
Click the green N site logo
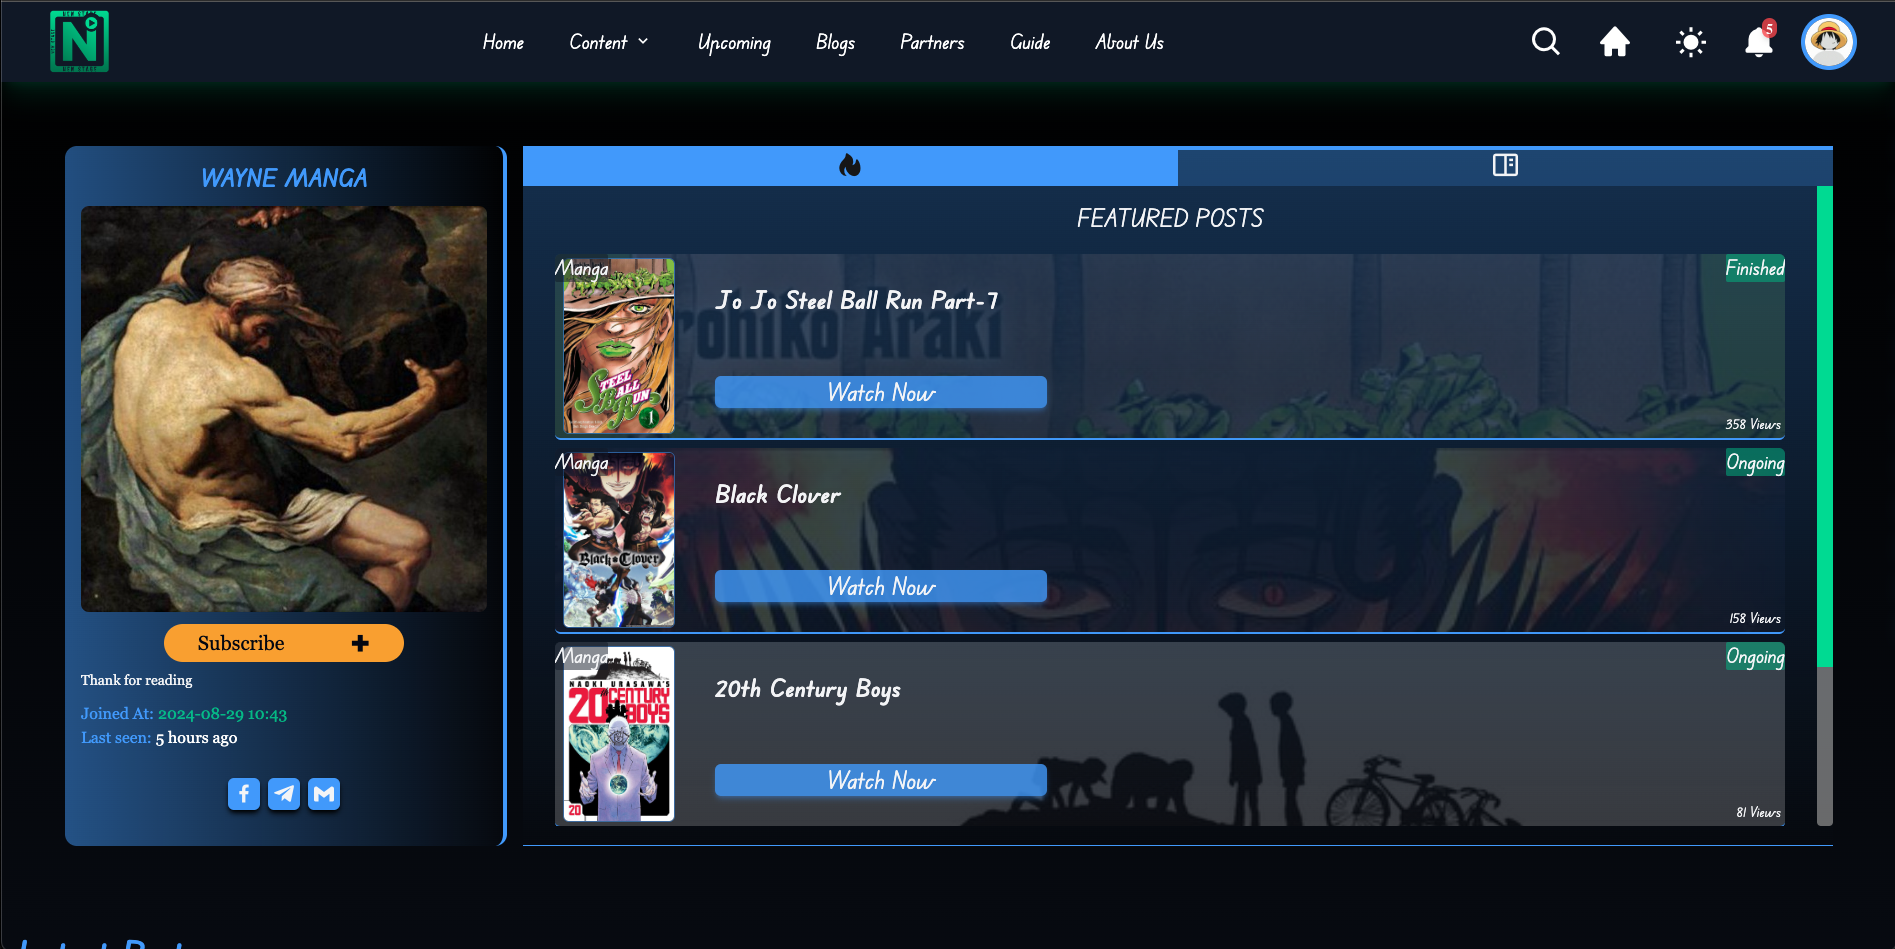coord(79,41)
